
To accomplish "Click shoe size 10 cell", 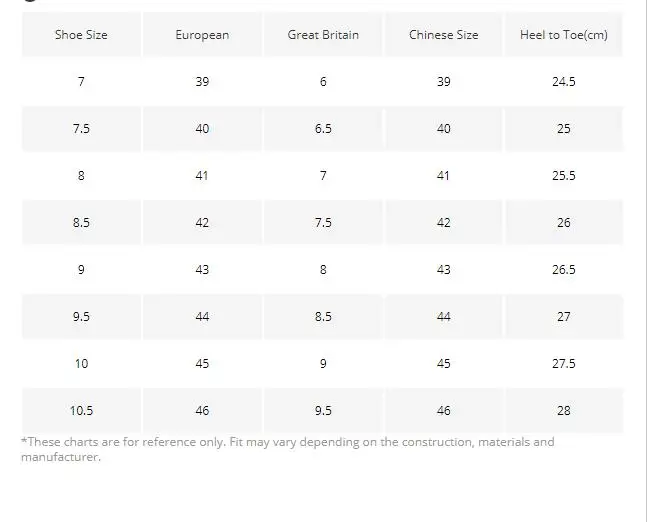I will (81, 364).
